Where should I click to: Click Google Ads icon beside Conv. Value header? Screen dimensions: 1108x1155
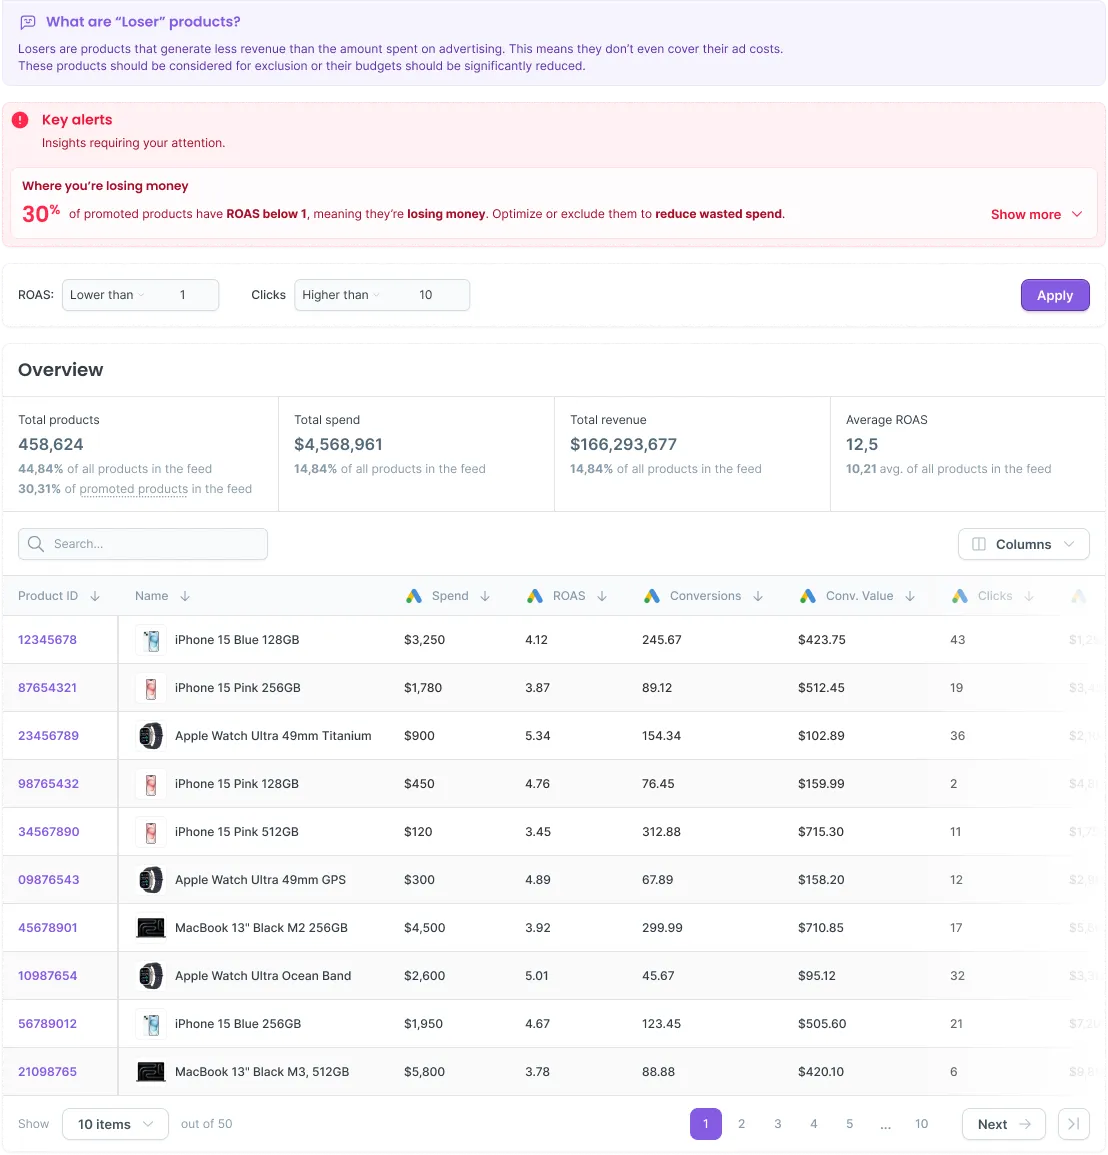(808, 596)
